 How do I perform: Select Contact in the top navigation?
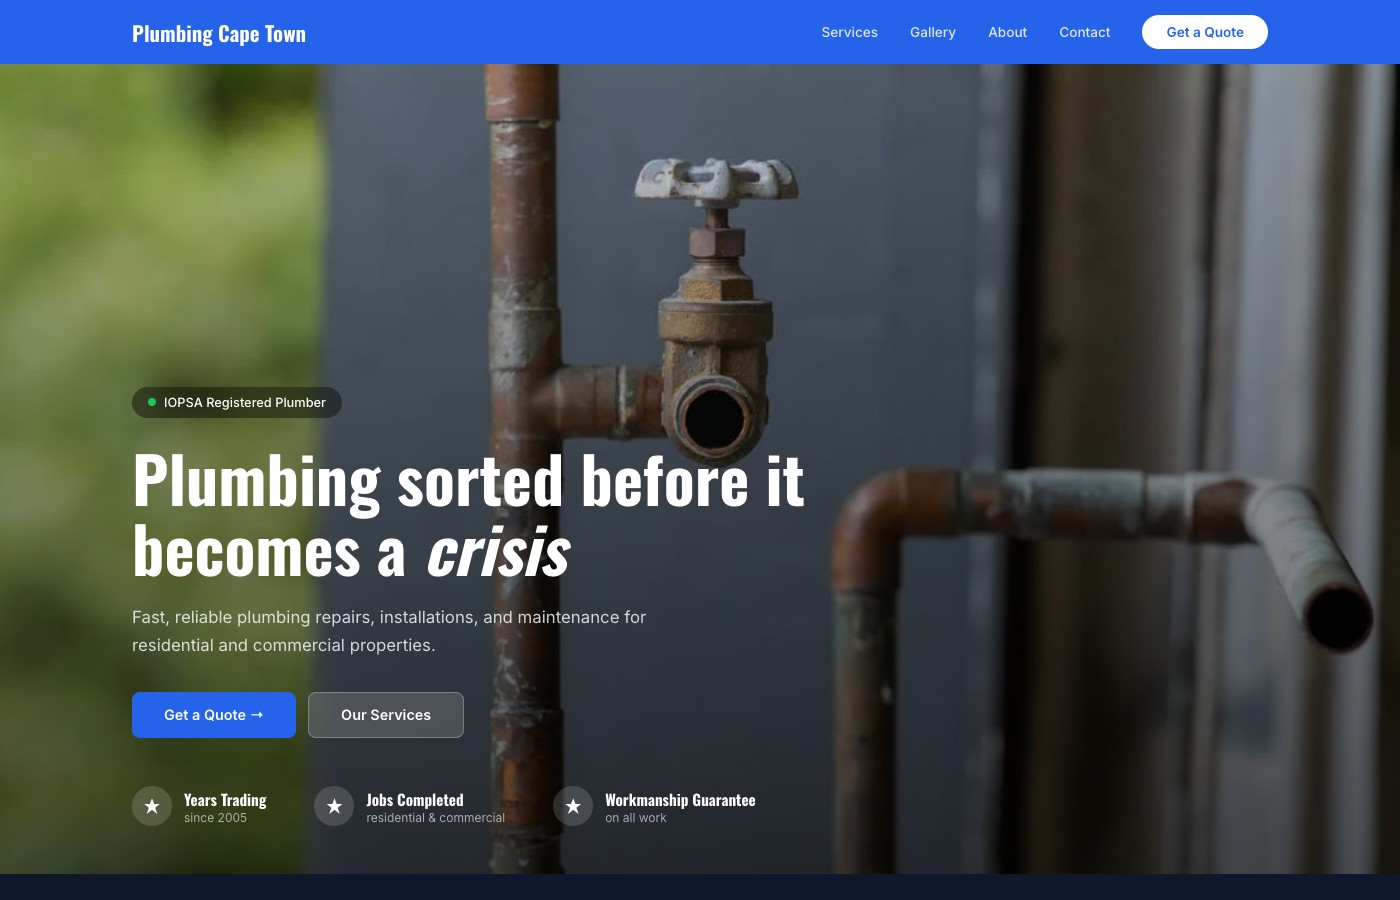coord(1084,32)
